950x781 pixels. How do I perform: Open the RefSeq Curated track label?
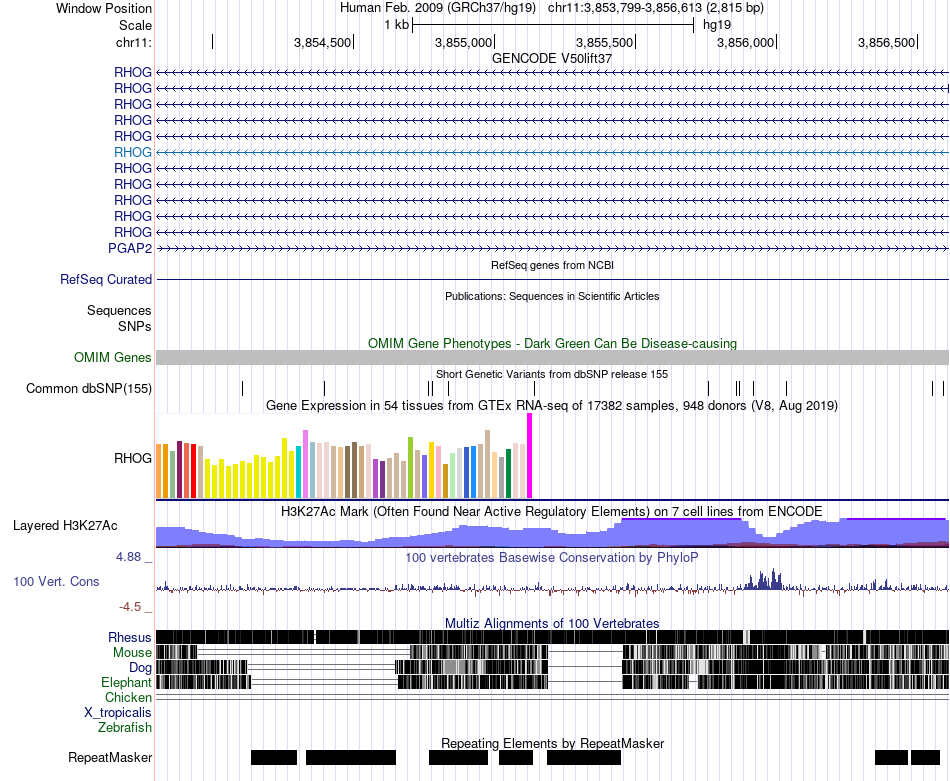tap(105, 279)
